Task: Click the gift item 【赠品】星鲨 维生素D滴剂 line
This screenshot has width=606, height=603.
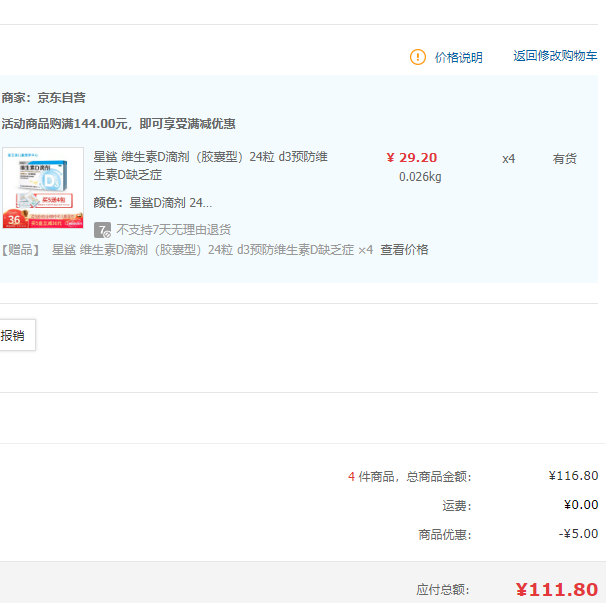Action: pyautogui.click(x=187, y=250)
